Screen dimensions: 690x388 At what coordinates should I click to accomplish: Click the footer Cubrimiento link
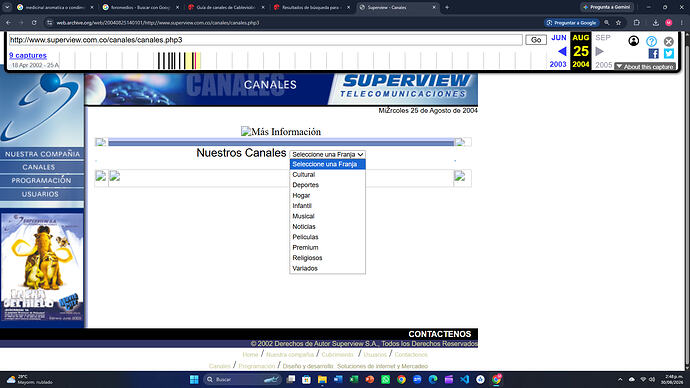pyautogui.click(x=338, y=355)
